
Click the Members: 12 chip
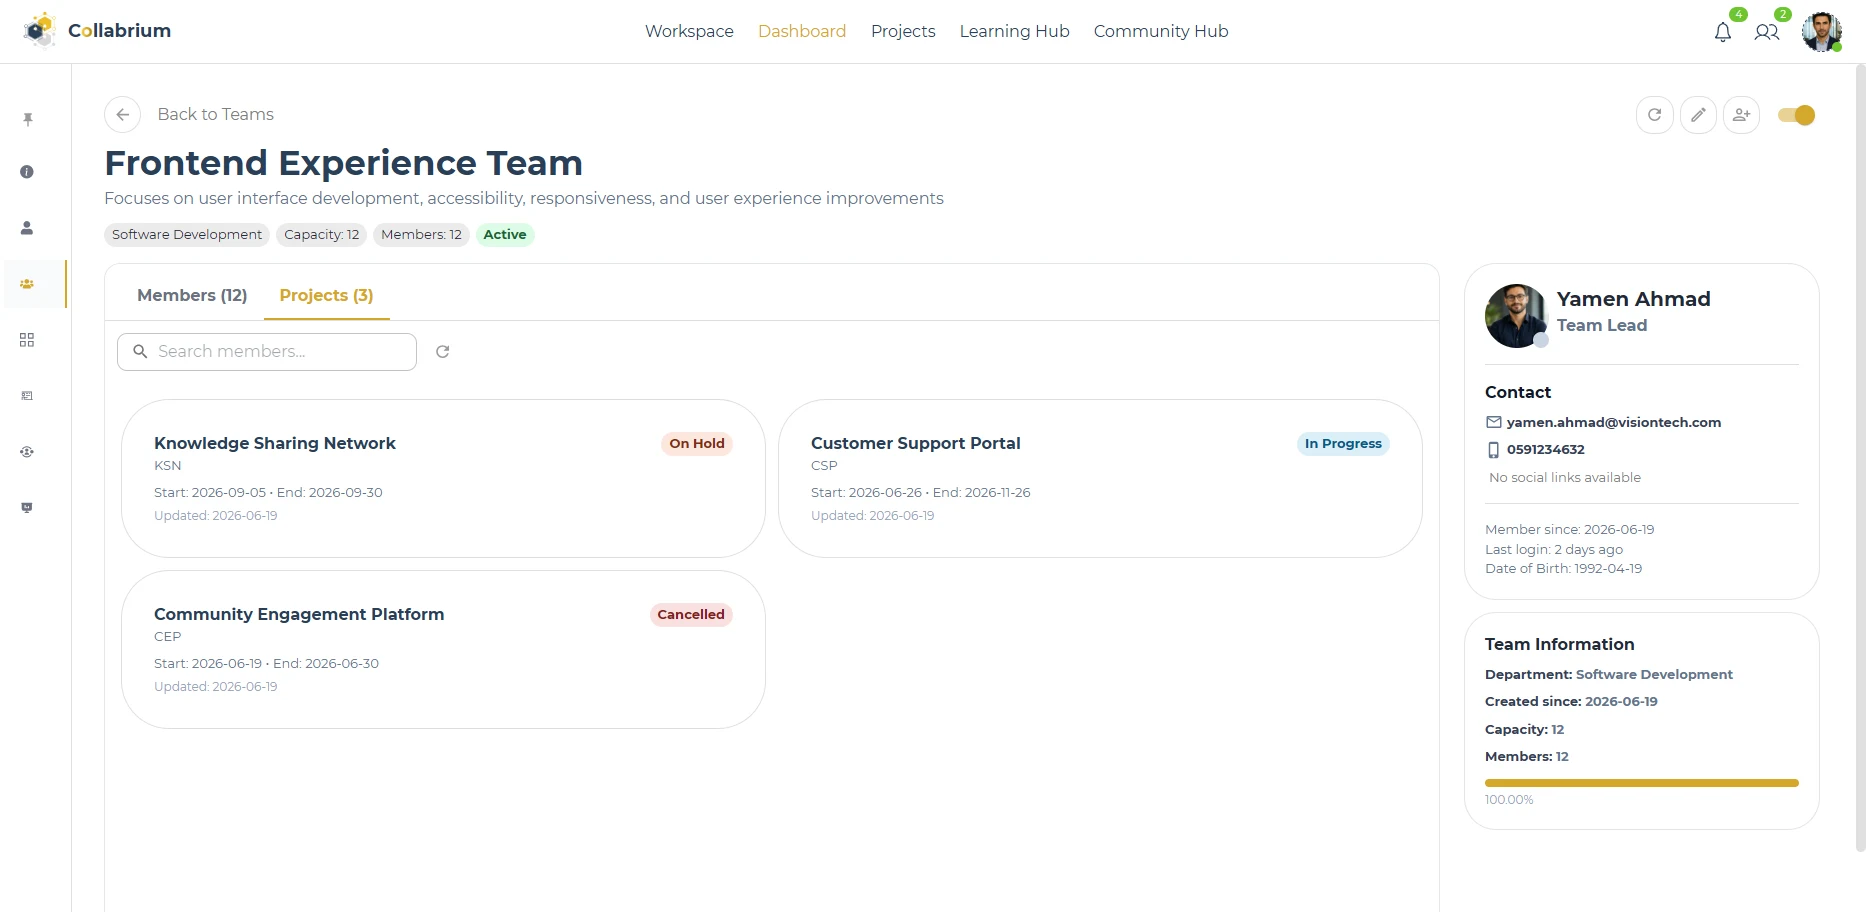coord(421,235)
